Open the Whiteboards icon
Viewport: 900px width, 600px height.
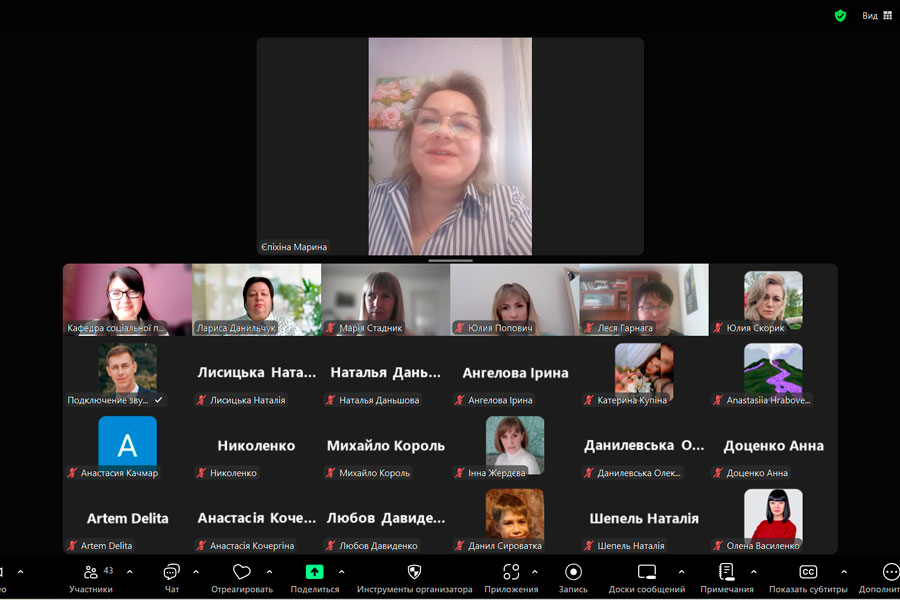coord(647,572)
